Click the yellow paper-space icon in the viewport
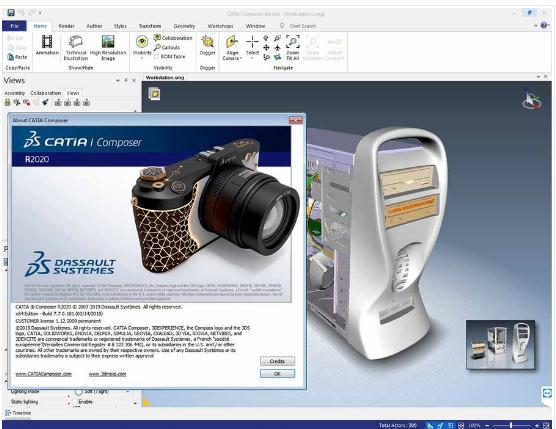The height and width of the screenshot is (429, 556). pyautogui.click(x=155, y=94)
